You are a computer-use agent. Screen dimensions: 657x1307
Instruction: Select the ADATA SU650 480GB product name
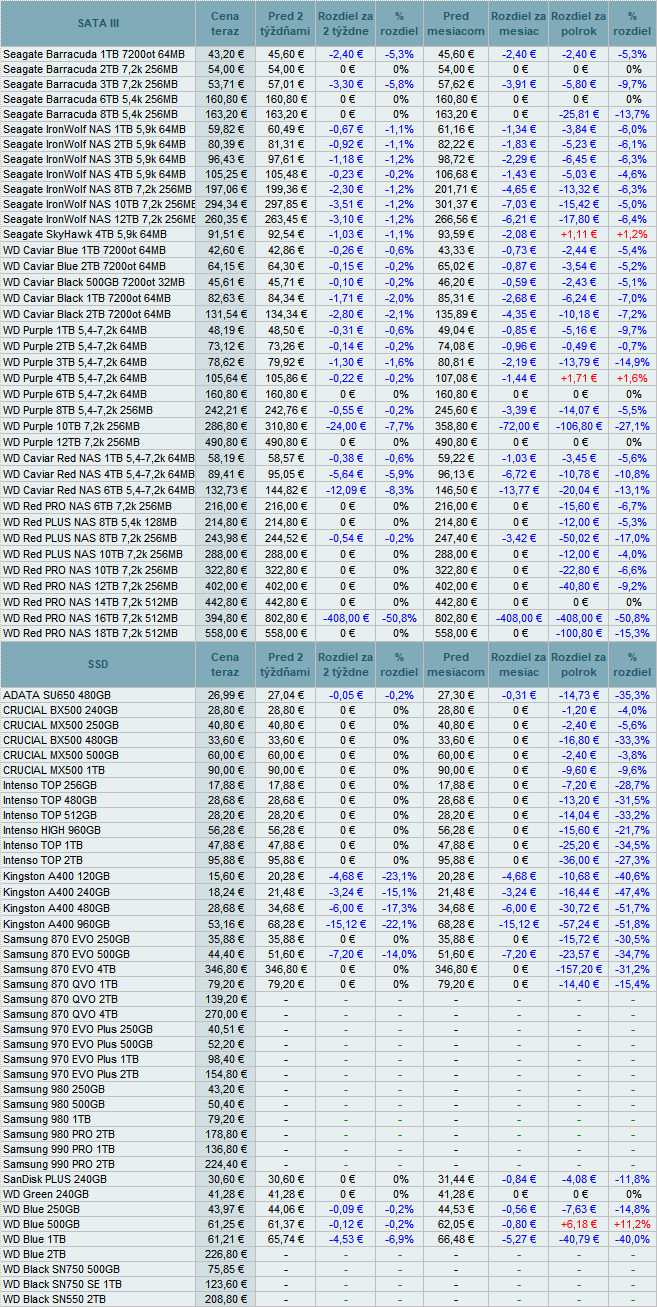(x=57, y=694)
